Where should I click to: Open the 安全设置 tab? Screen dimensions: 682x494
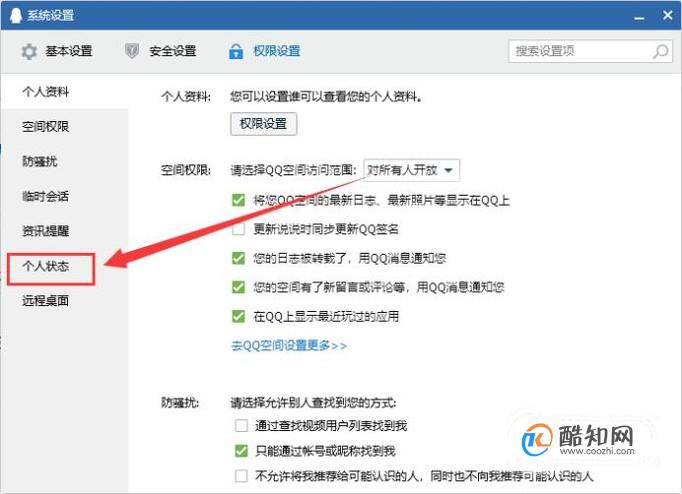(160, 51)
